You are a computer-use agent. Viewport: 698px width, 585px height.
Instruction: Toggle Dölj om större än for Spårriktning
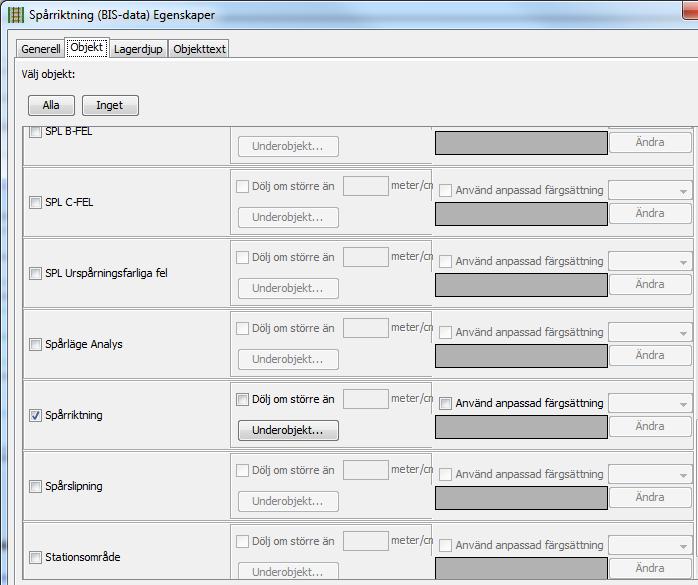tap(242, 399)
